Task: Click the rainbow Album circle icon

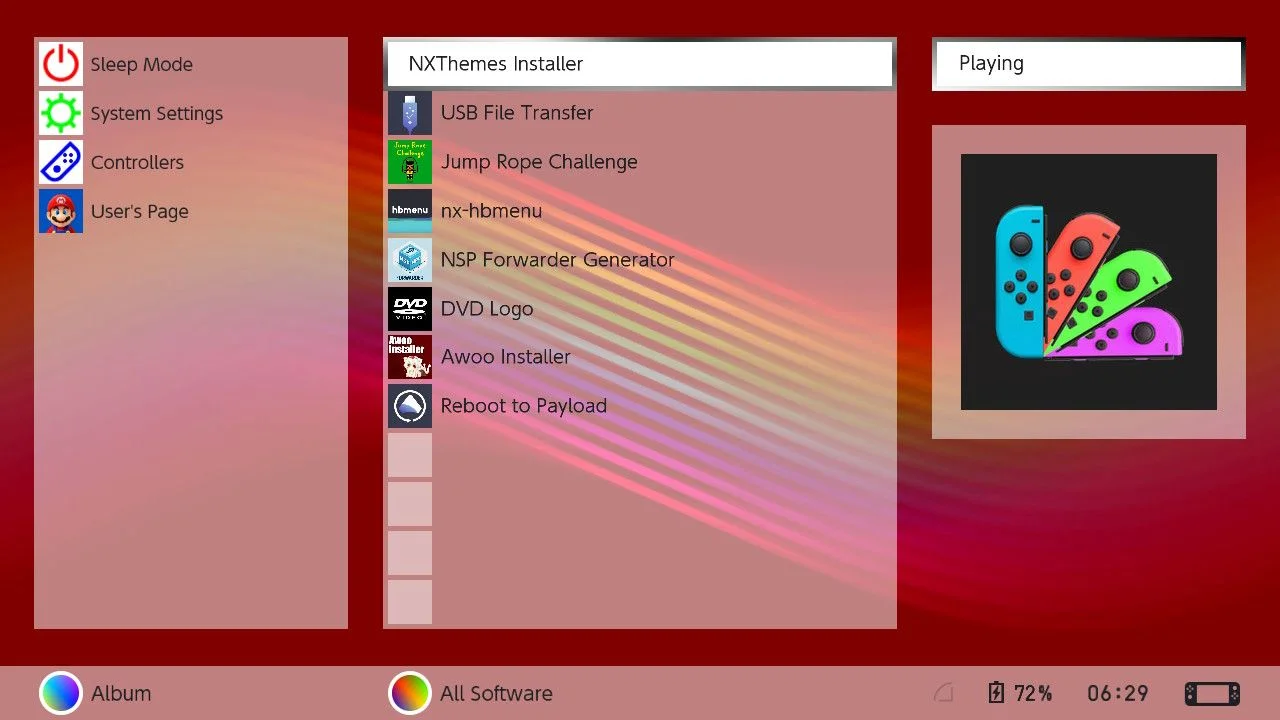Action: tap(60, 693)
